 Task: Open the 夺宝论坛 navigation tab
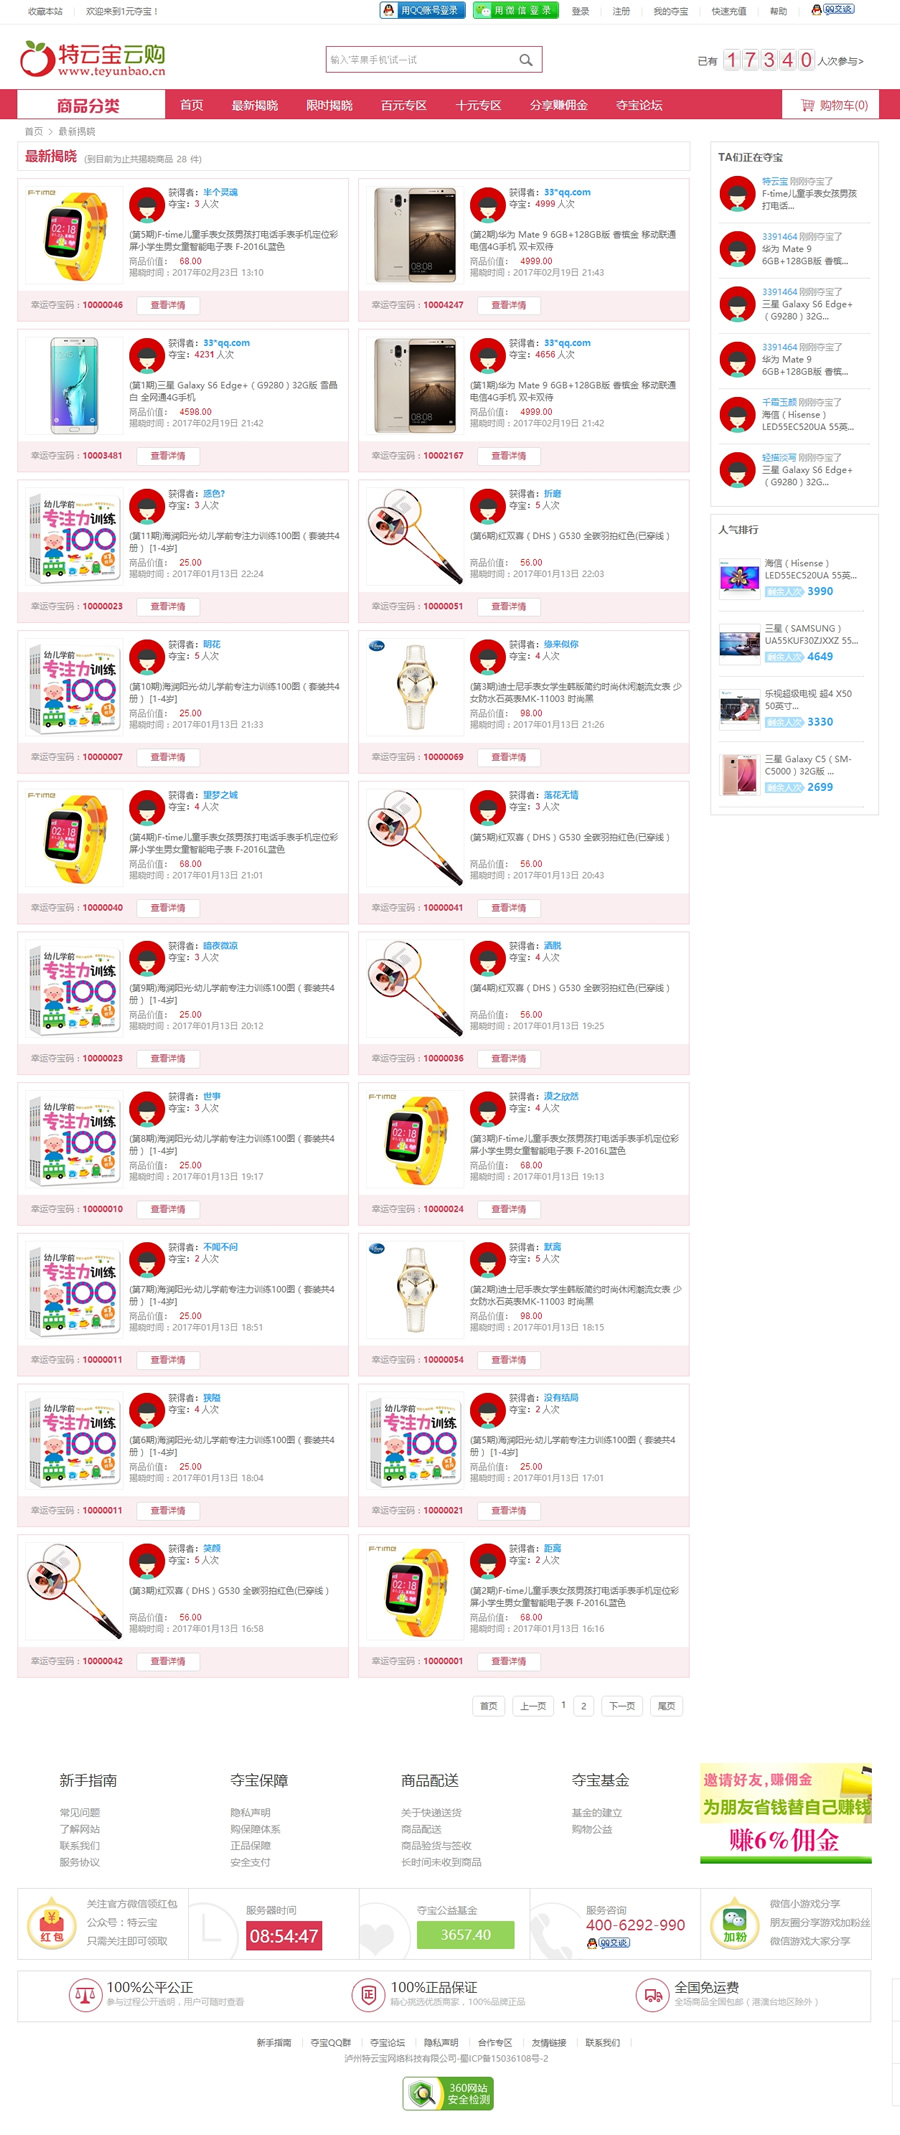(639, 105)
